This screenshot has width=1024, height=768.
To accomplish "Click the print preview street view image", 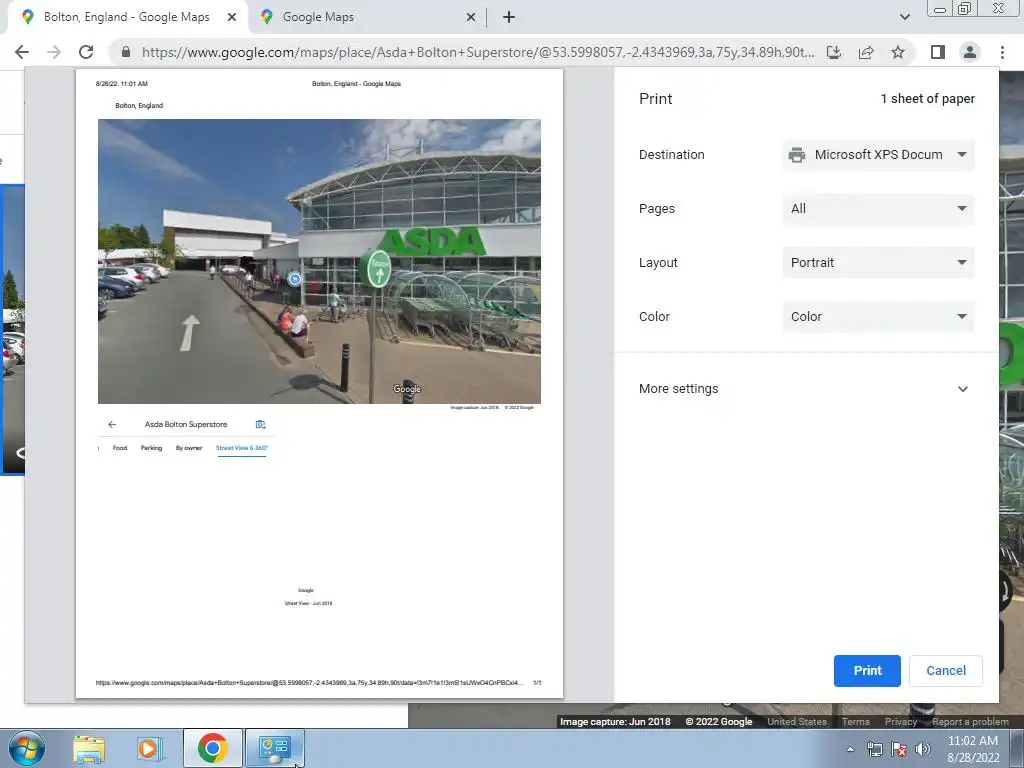I will [319, 261].
